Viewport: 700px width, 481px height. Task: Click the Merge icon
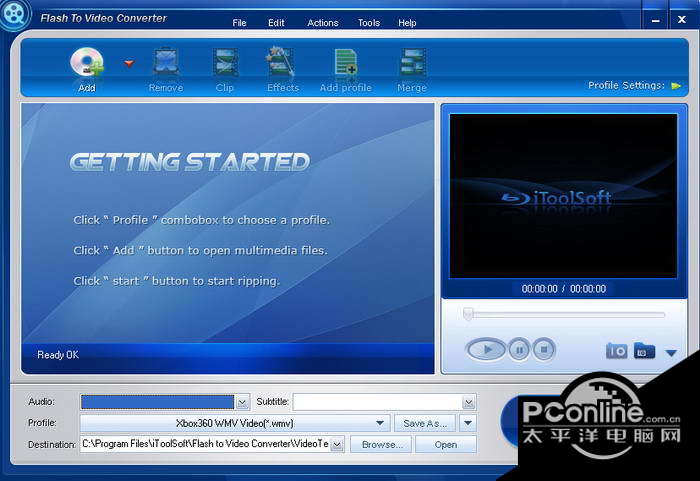click(x=412, y=63)
